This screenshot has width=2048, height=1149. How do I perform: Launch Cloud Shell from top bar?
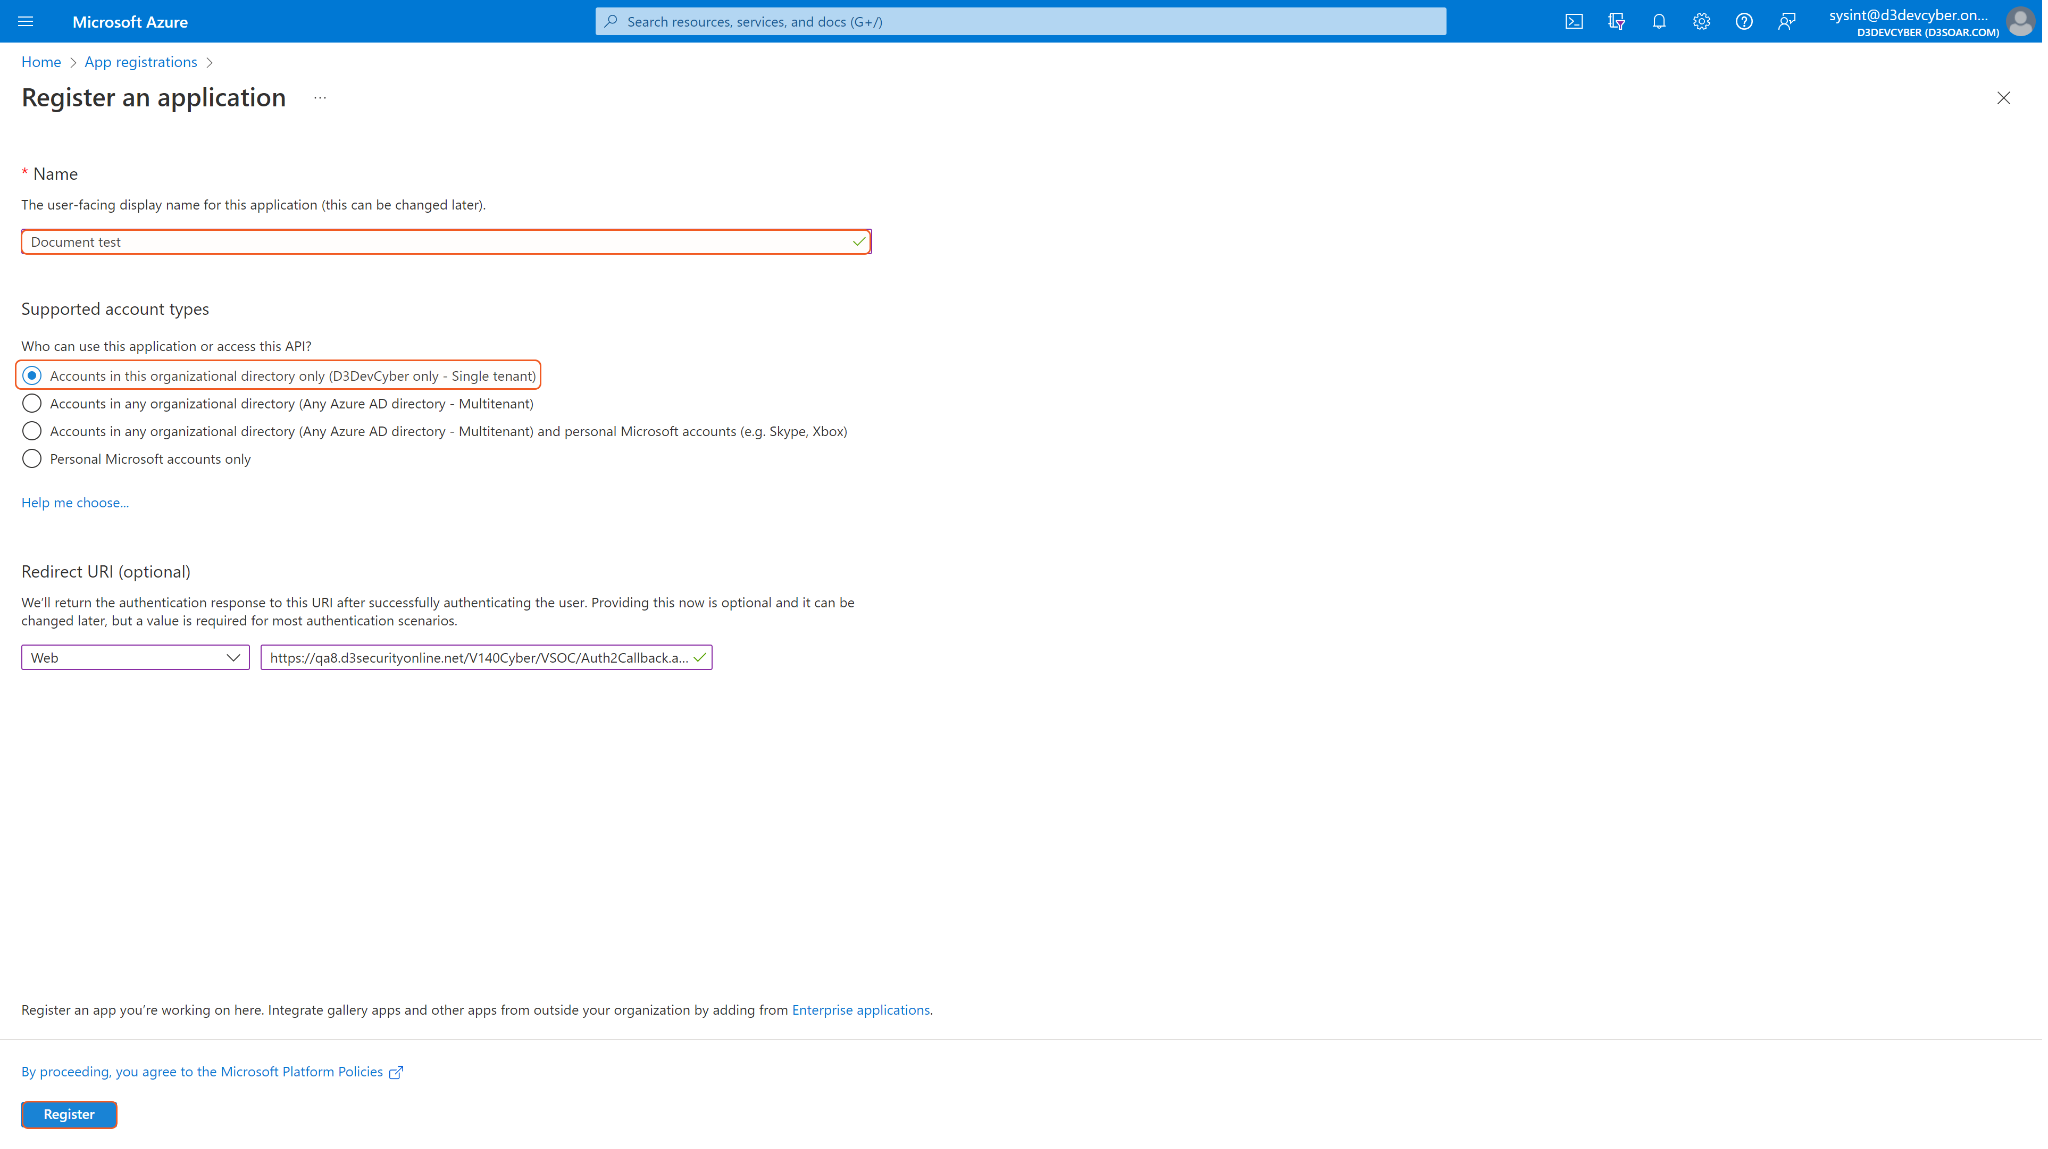(1574, 21)
